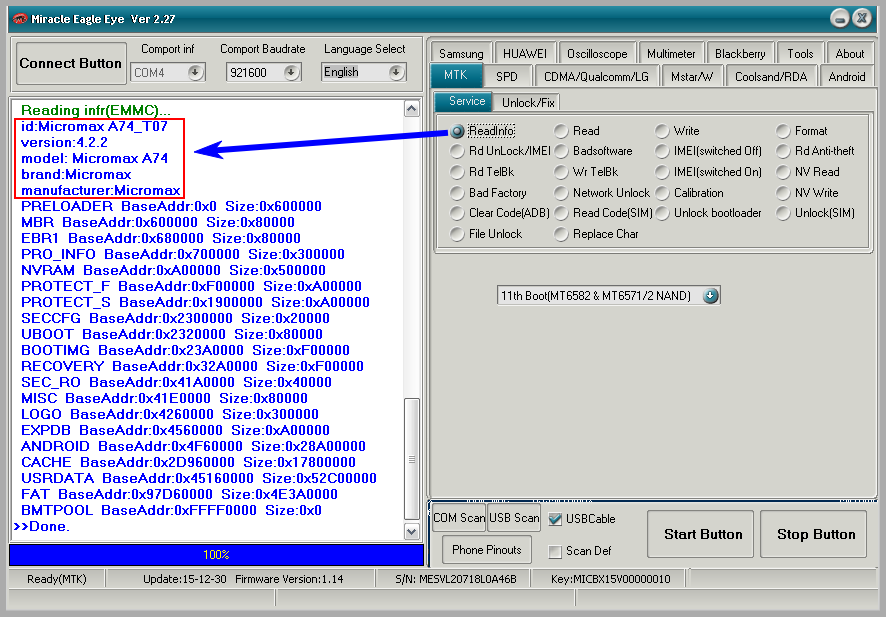
Task: Open the Coolsand/RDA tab
Action: tap(771, 76)
